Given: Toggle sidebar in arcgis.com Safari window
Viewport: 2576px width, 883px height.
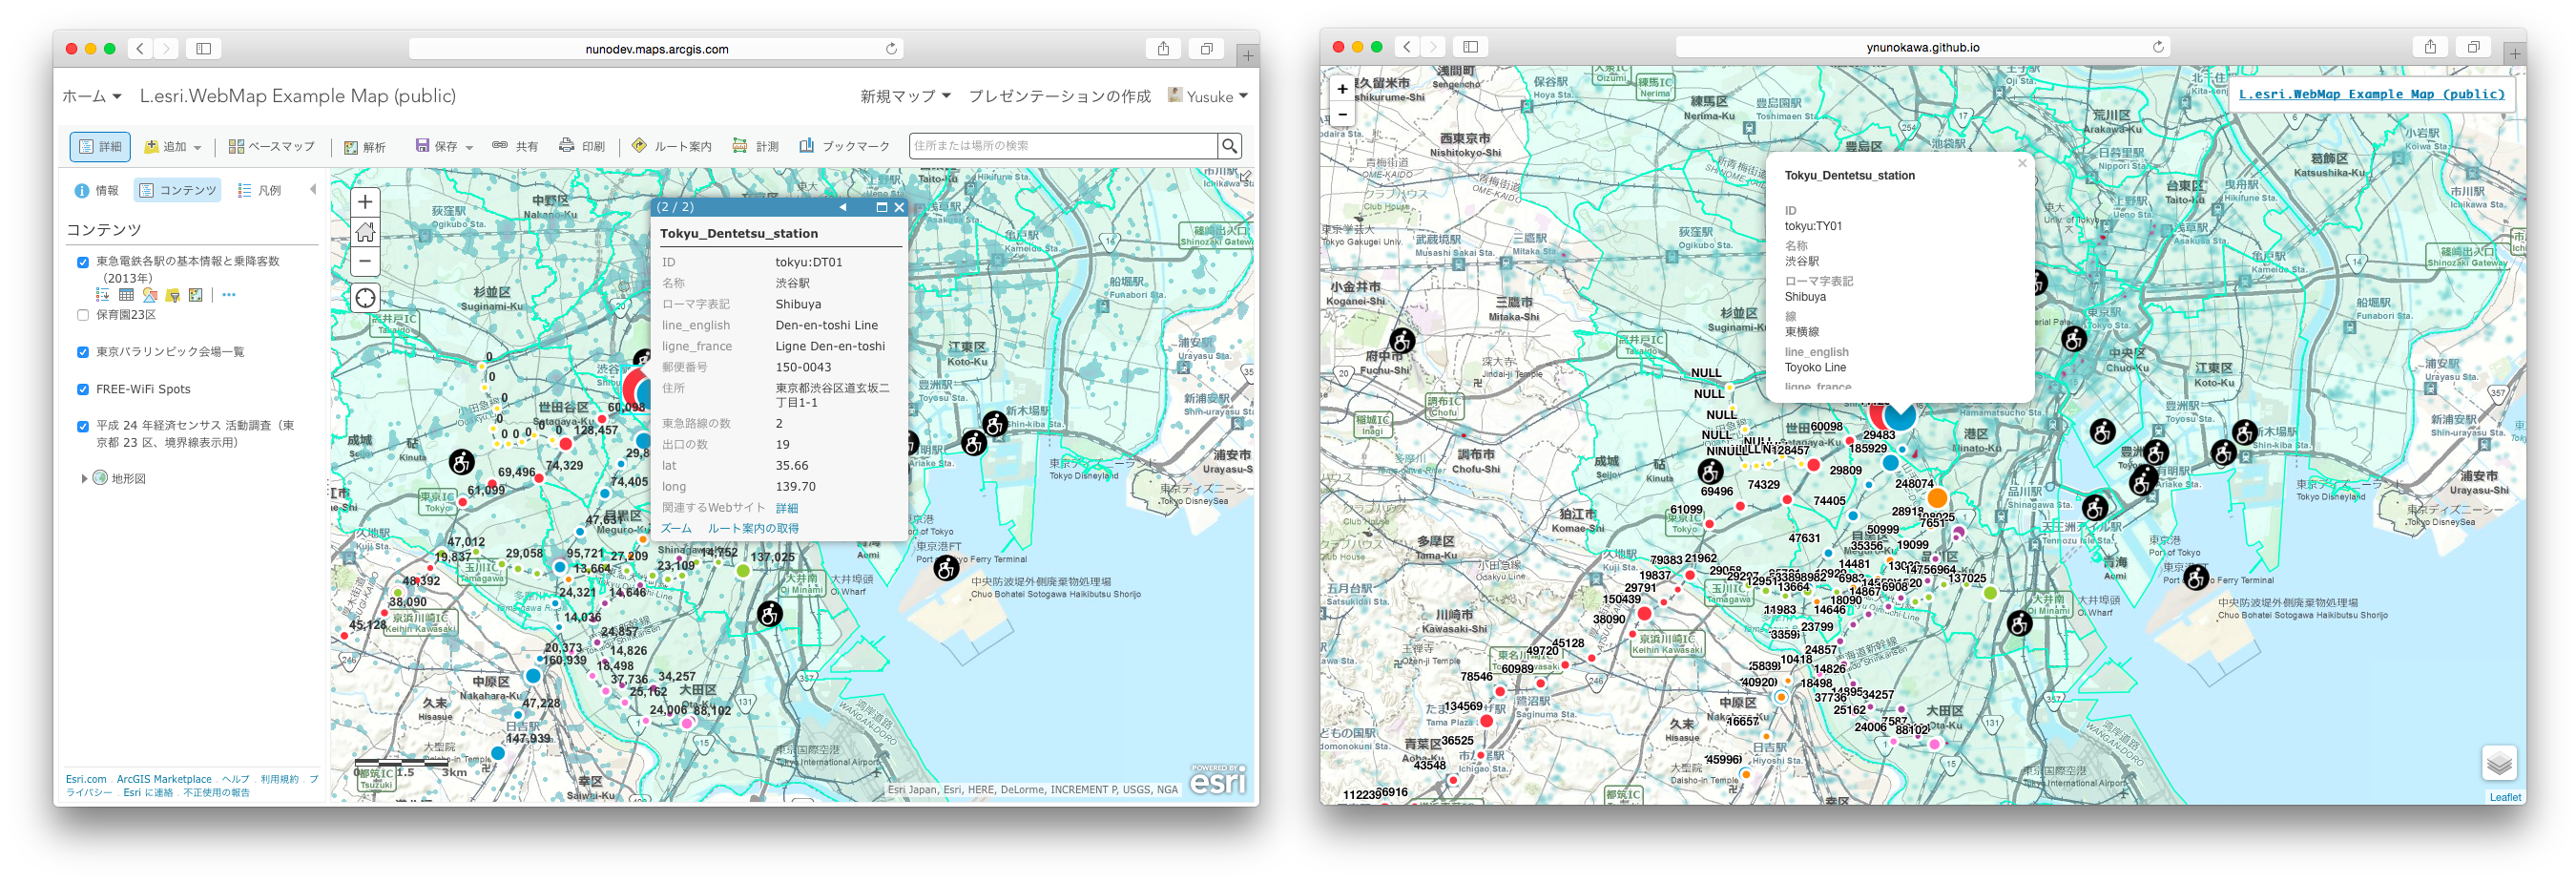Looking at the screenshot, I should pyautogui.click(x=203, y=48).
